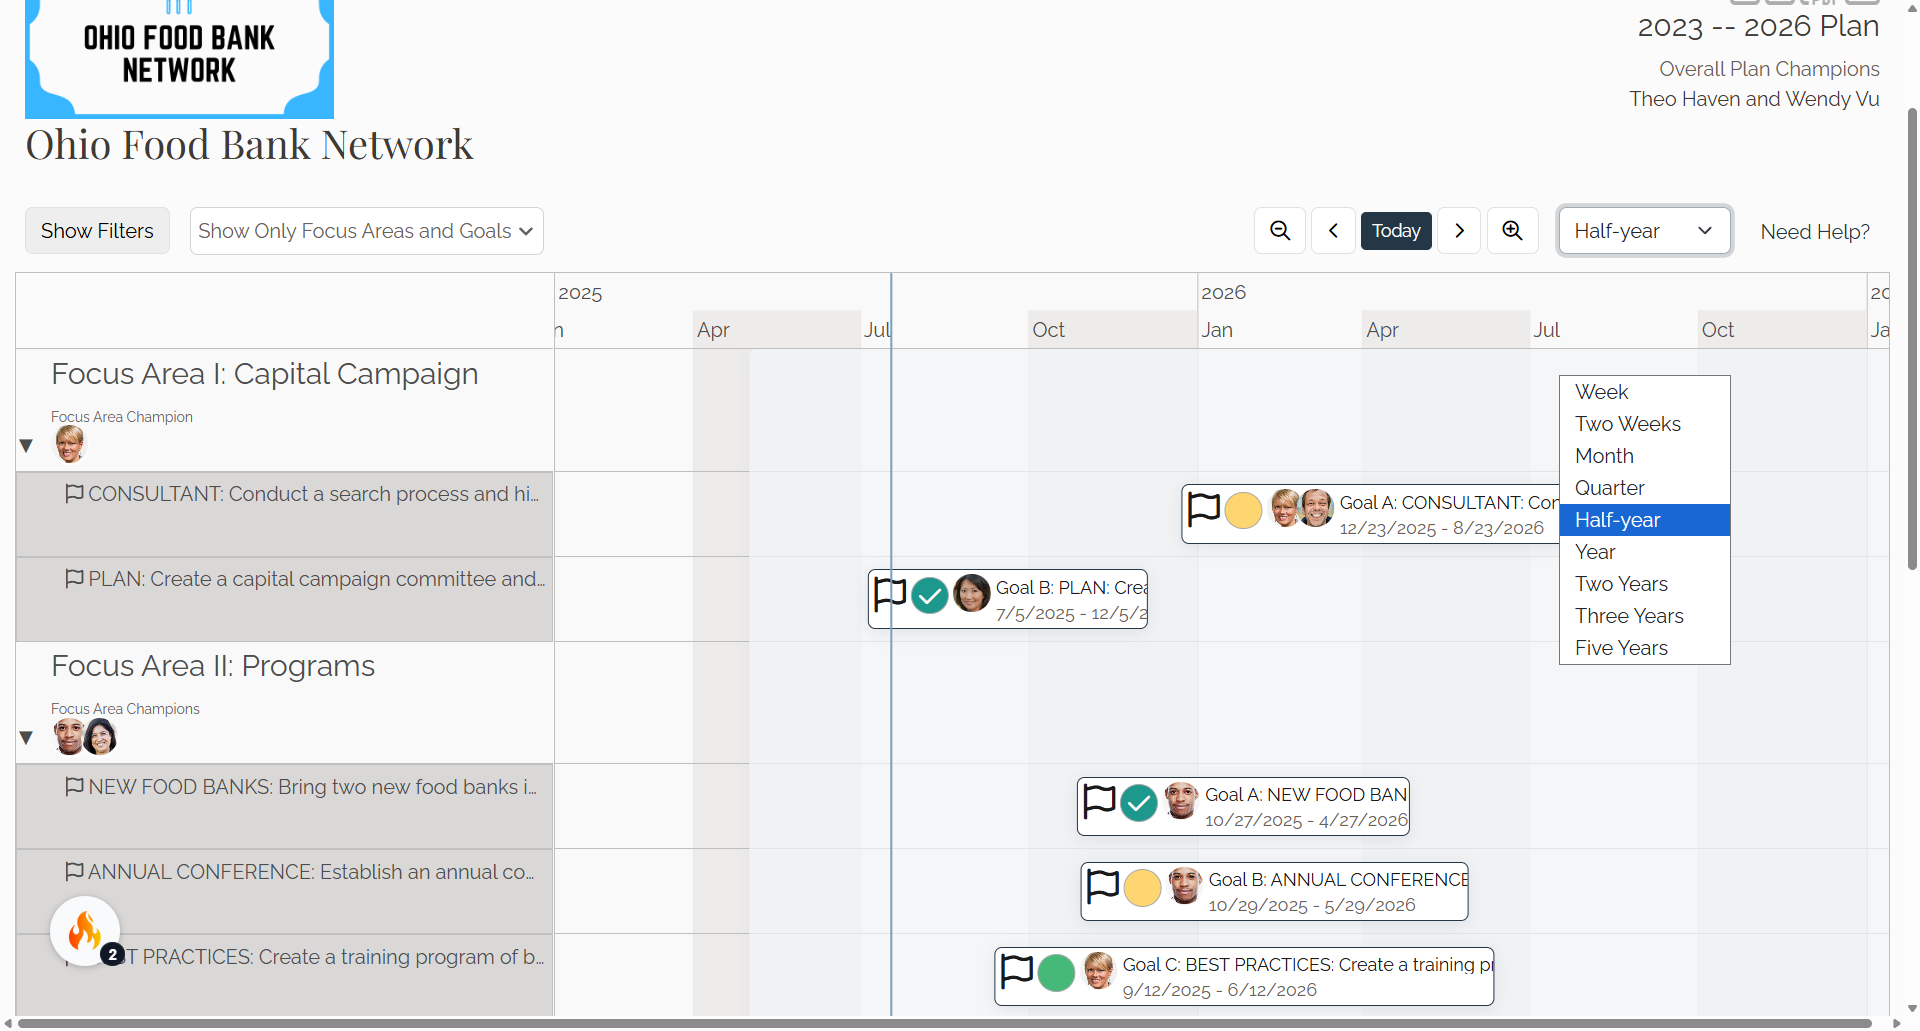Viewport: 1920px width, 1031px height.
Task: Choose the Five Years time scale option
Action: (1645, 648)
